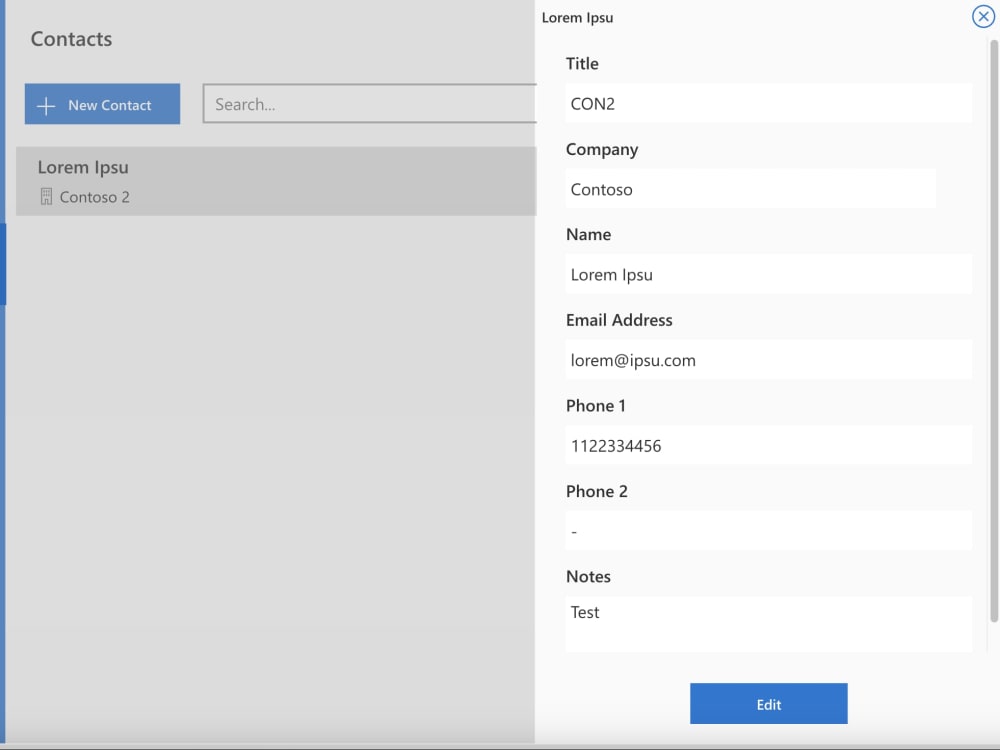Select the Notes field containing Test
Screen dimensions: 1000x750
pos(768,620)
